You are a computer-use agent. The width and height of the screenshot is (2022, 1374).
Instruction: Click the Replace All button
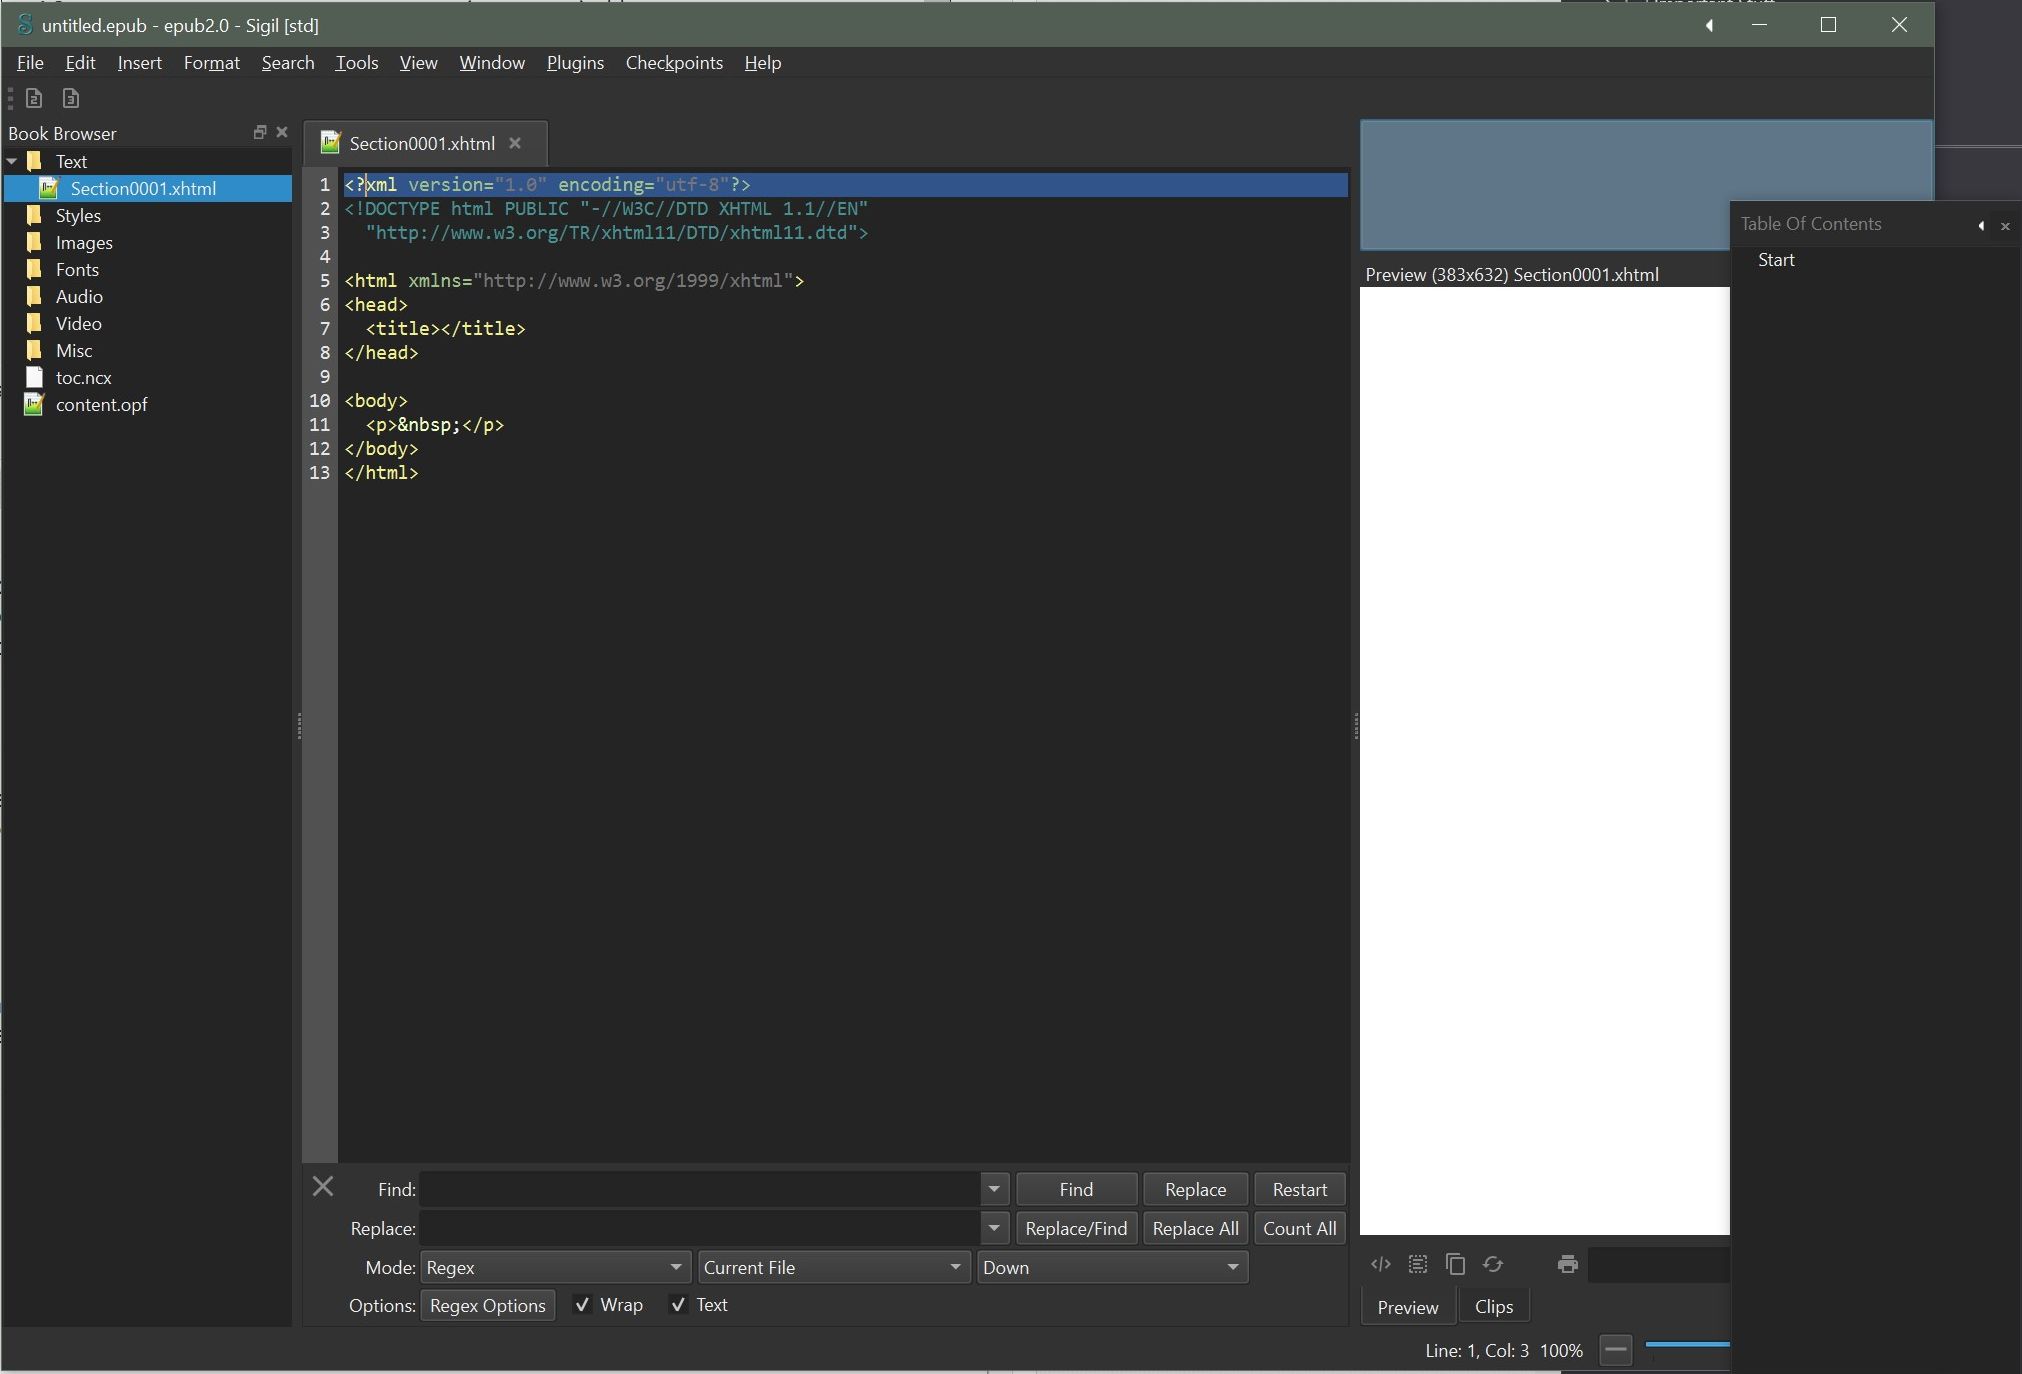[1195, 1228]
